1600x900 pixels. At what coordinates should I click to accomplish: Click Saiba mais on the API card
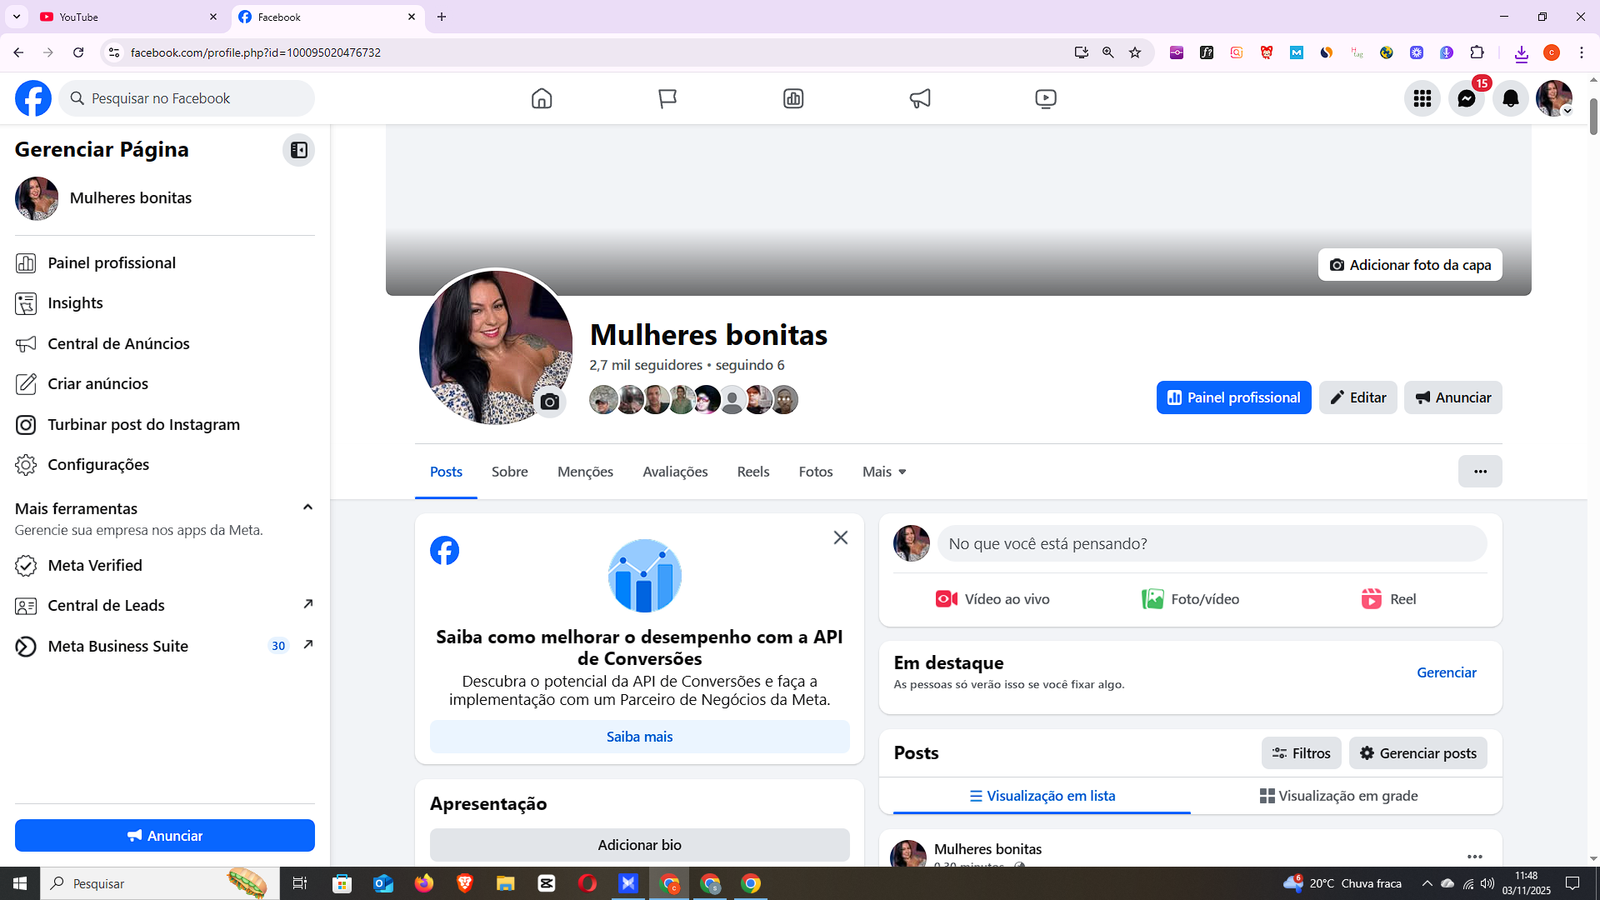[x=640, y=736]
